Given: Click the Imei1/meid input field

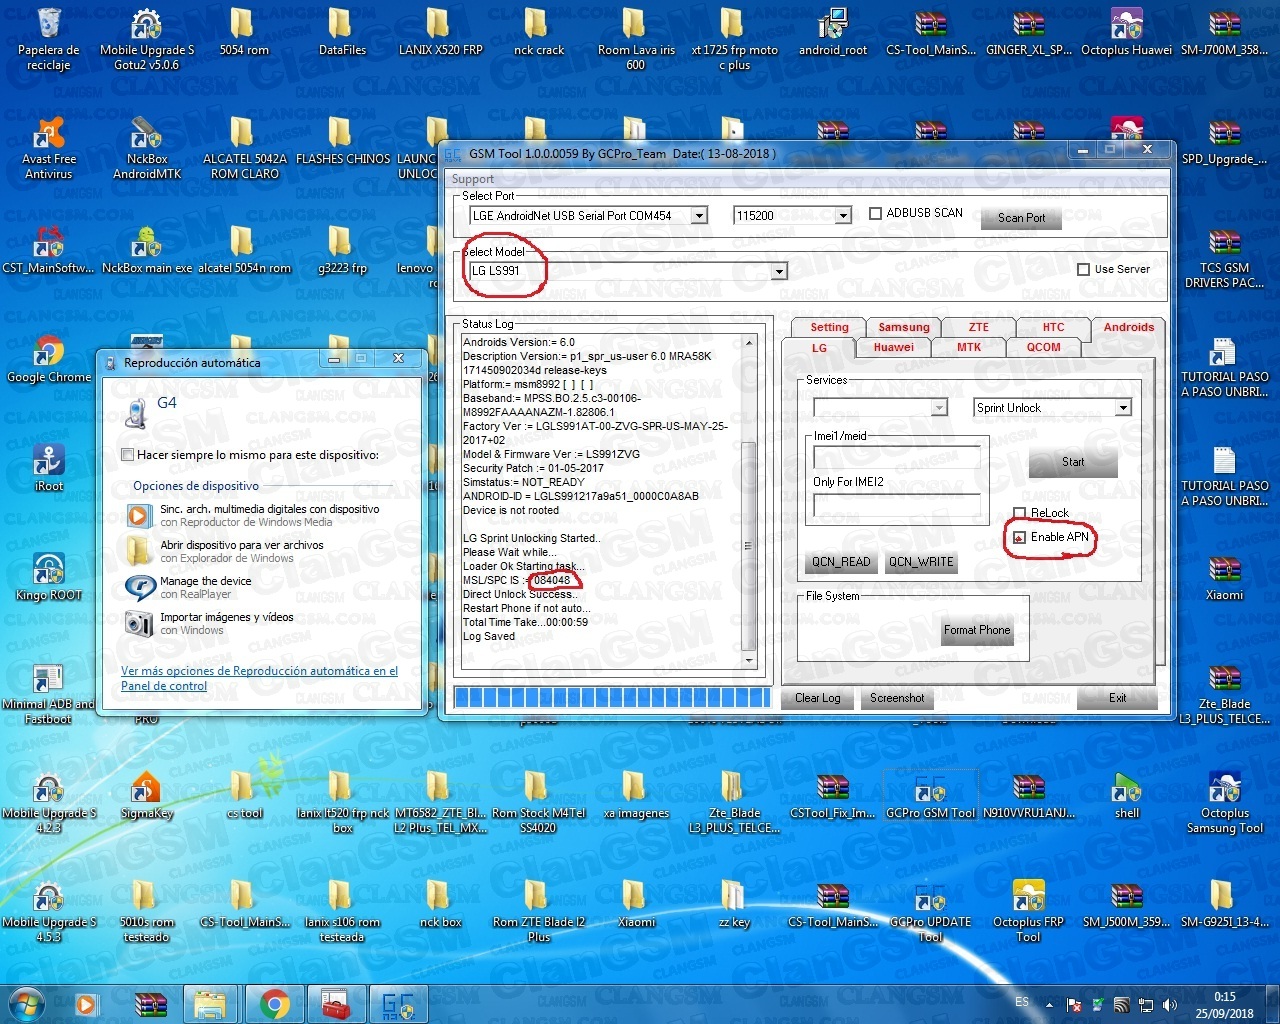Looking at the screenshot, I should [x=897, y=457].
